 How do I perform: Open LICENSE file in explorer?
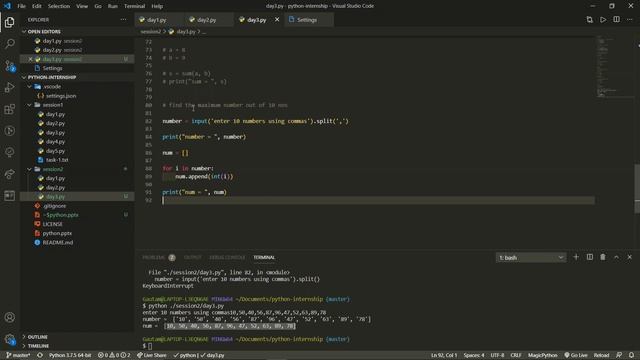tap(53, 224)
